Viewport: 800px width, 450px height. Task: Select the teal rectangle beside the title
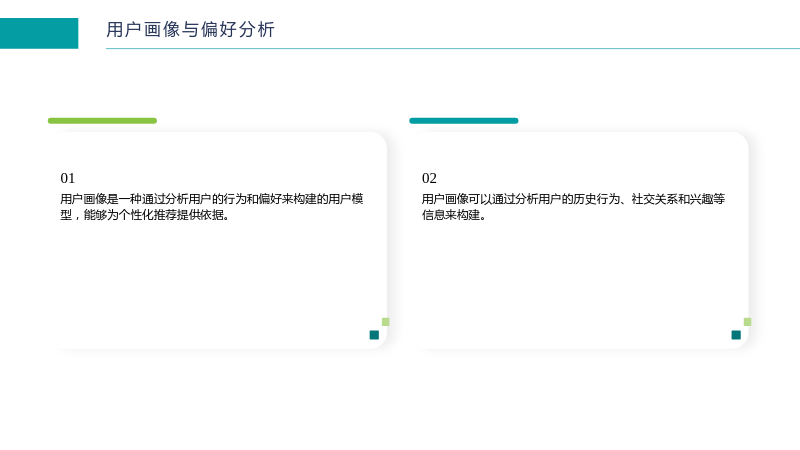click(39, 33)
